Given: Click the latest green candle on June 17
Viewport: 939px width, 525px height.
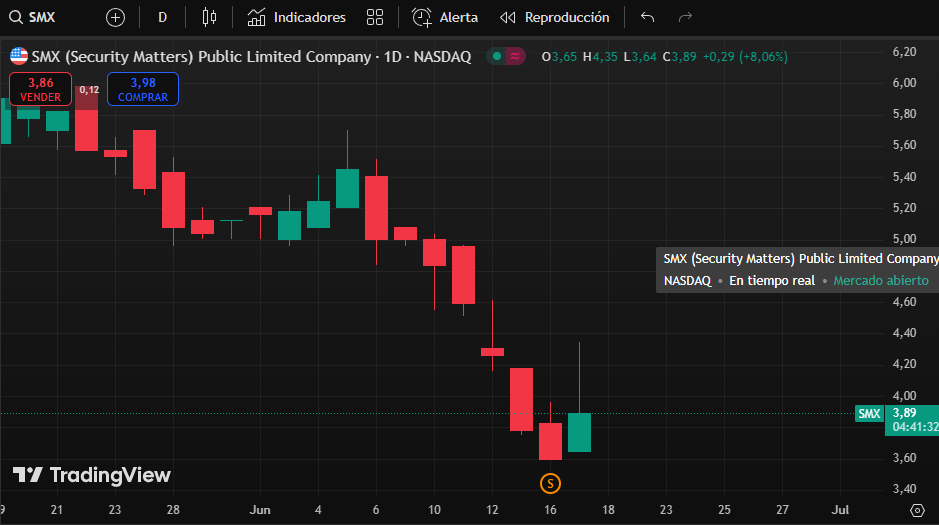Looking at the screenshot, I should click(579, 432).
